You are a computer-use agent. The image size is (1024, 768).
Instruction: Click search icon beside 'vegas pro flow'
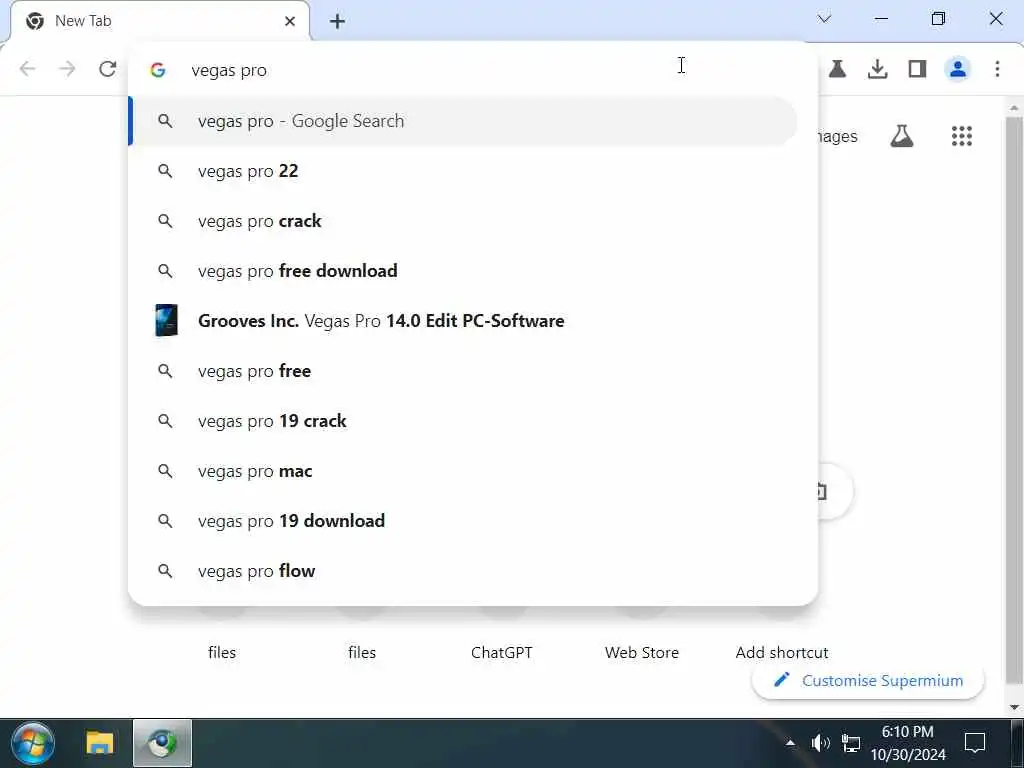tap(165, 571)
